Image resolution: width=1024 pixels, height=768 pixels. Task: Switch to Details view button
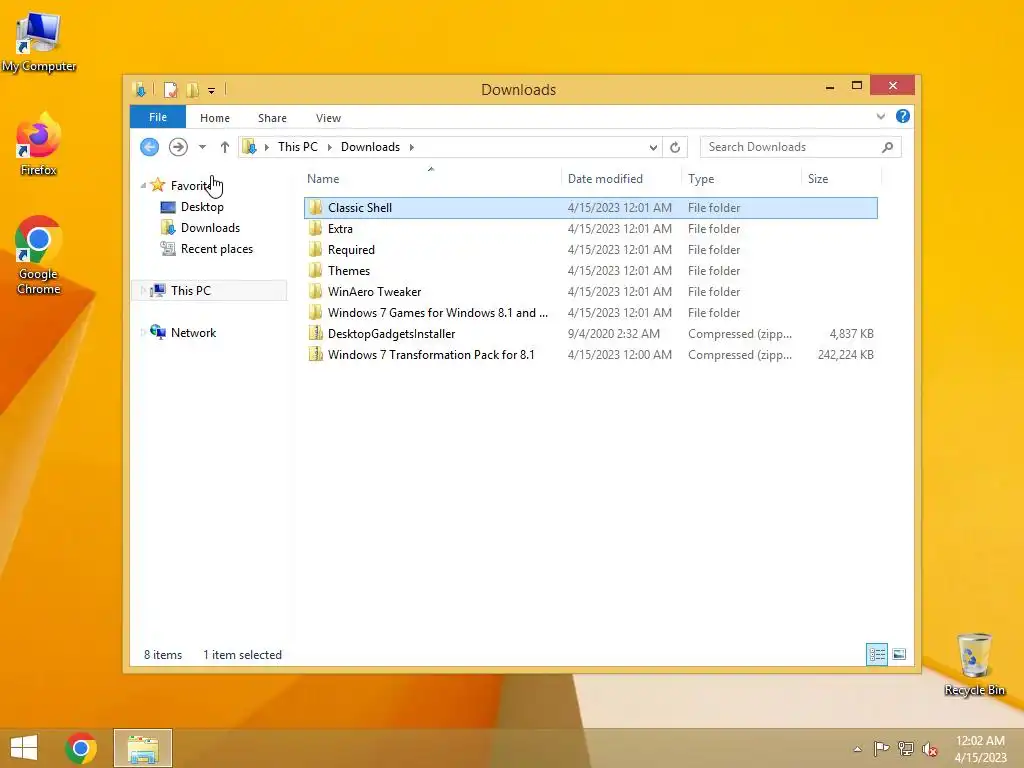point(876,654)
